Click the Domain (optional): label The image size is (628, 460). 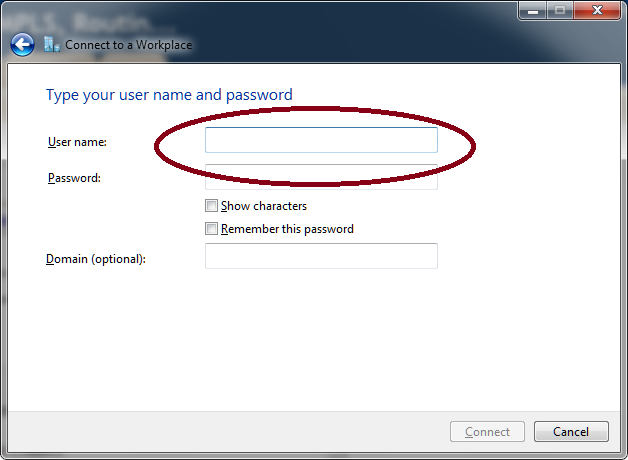click(96, 259)
